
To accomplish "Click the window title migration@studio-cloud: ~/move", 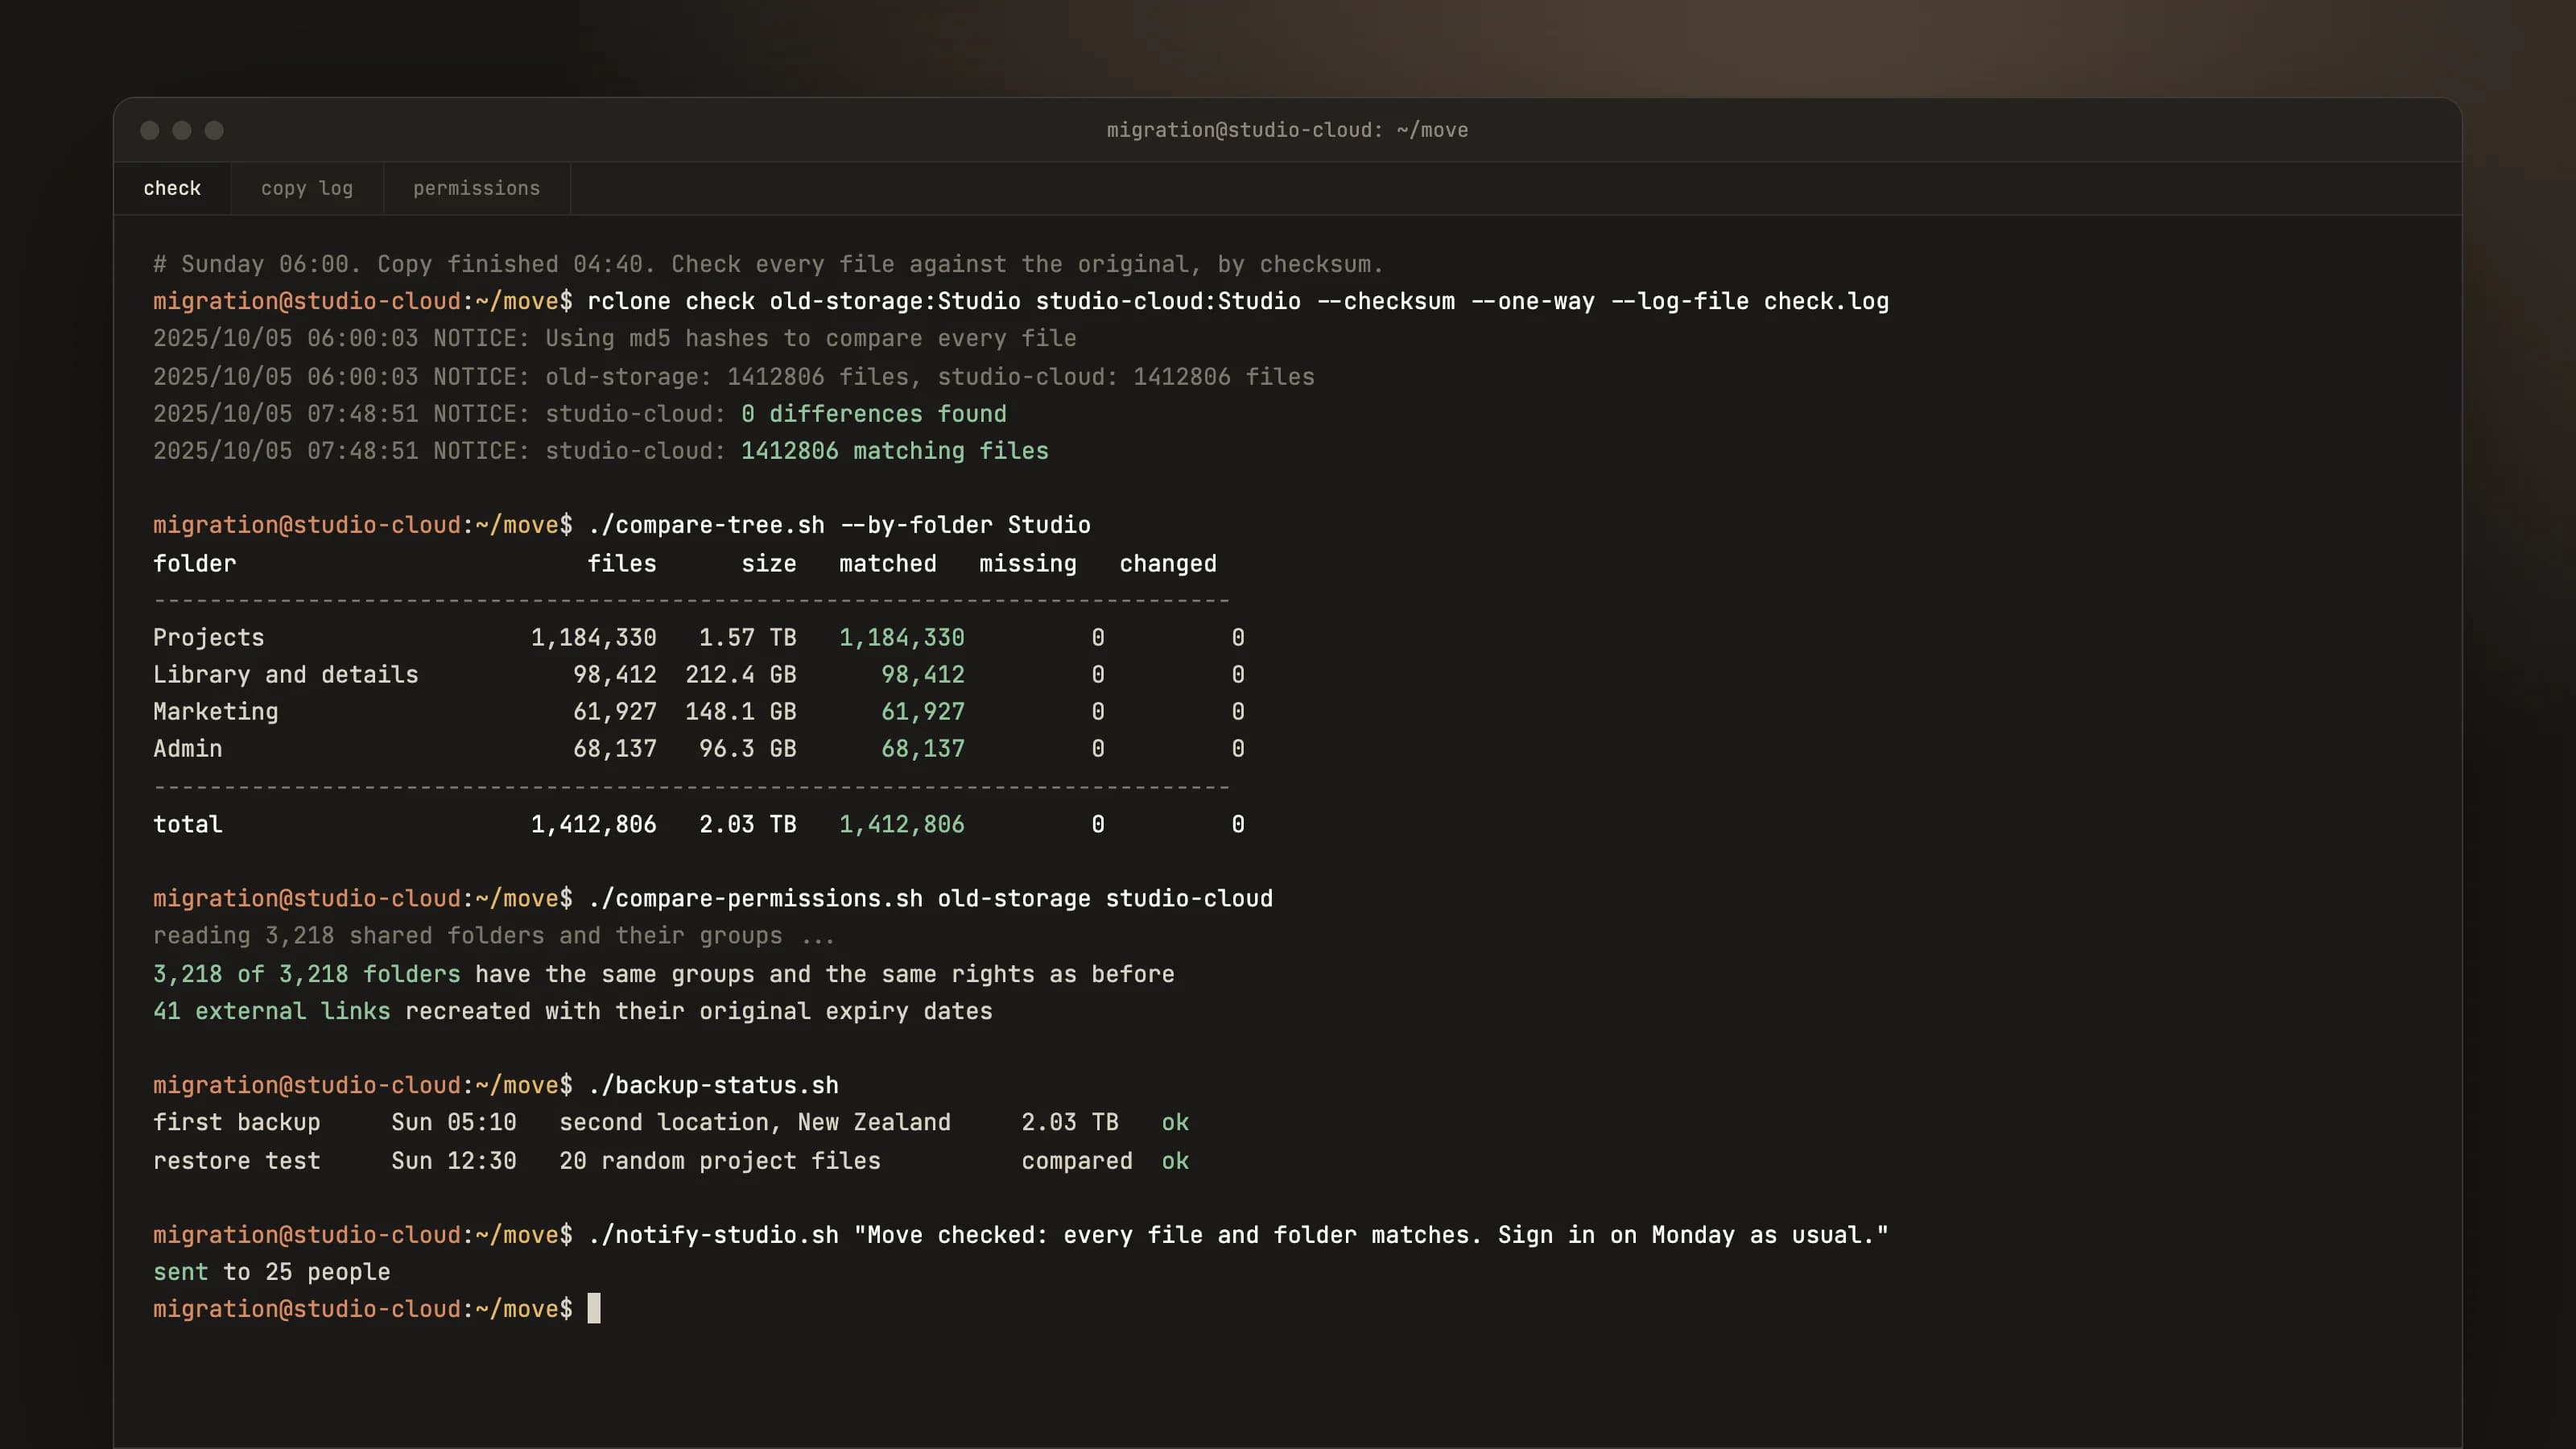I will pos(1287,130).
